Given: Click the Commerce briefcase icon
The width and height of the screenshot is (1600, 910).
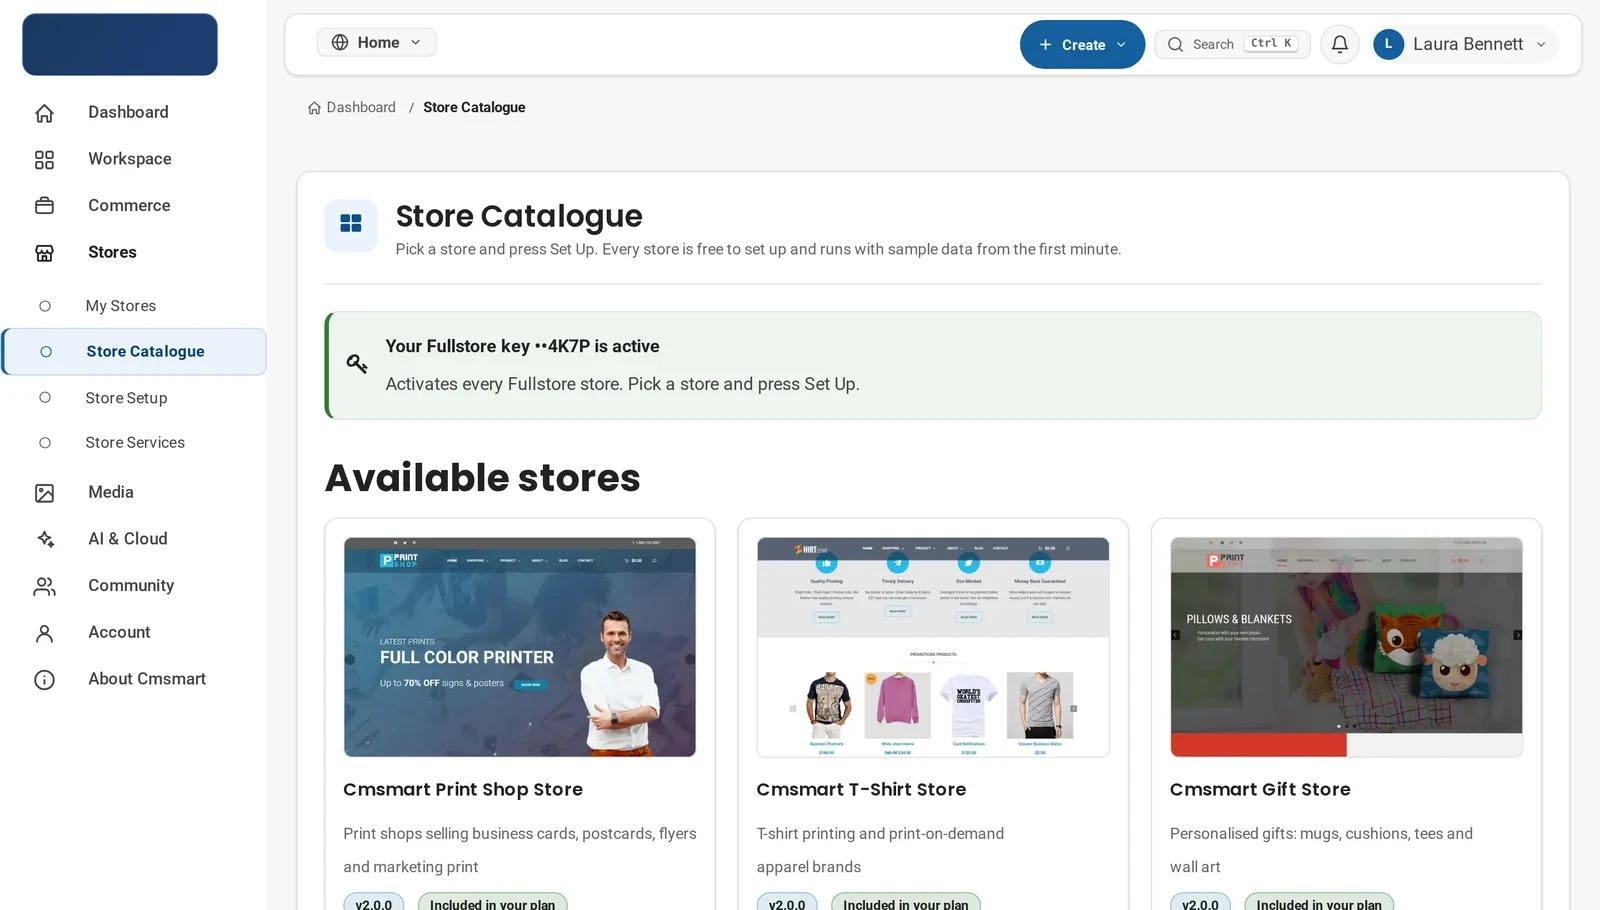Looking at the screenshot, I should [44, 206].
